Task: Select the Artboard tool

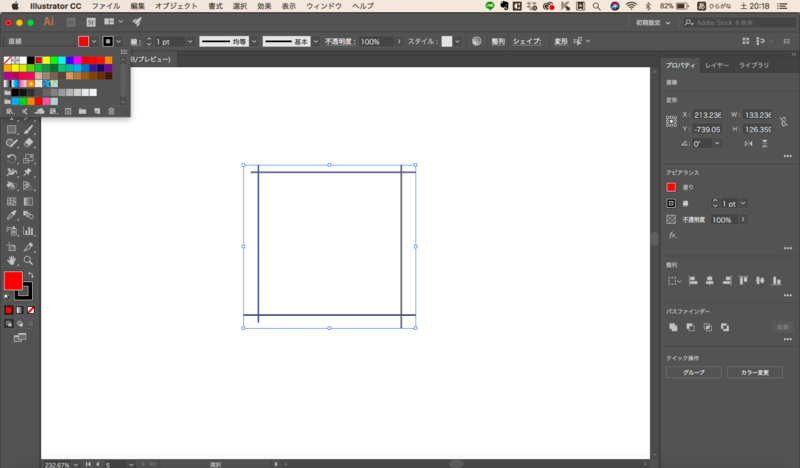Action: click(11, 247)
